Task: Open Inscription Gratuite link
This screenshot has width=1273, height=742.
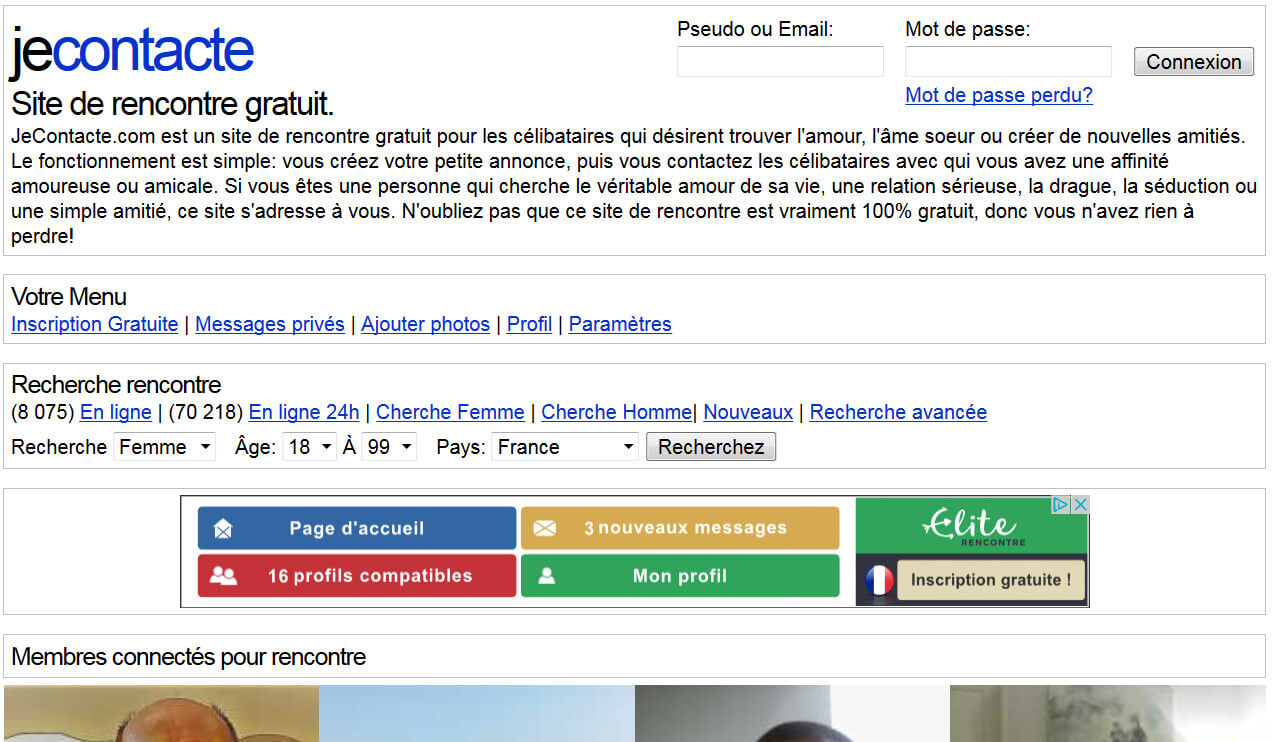Action: pos(95,324)
